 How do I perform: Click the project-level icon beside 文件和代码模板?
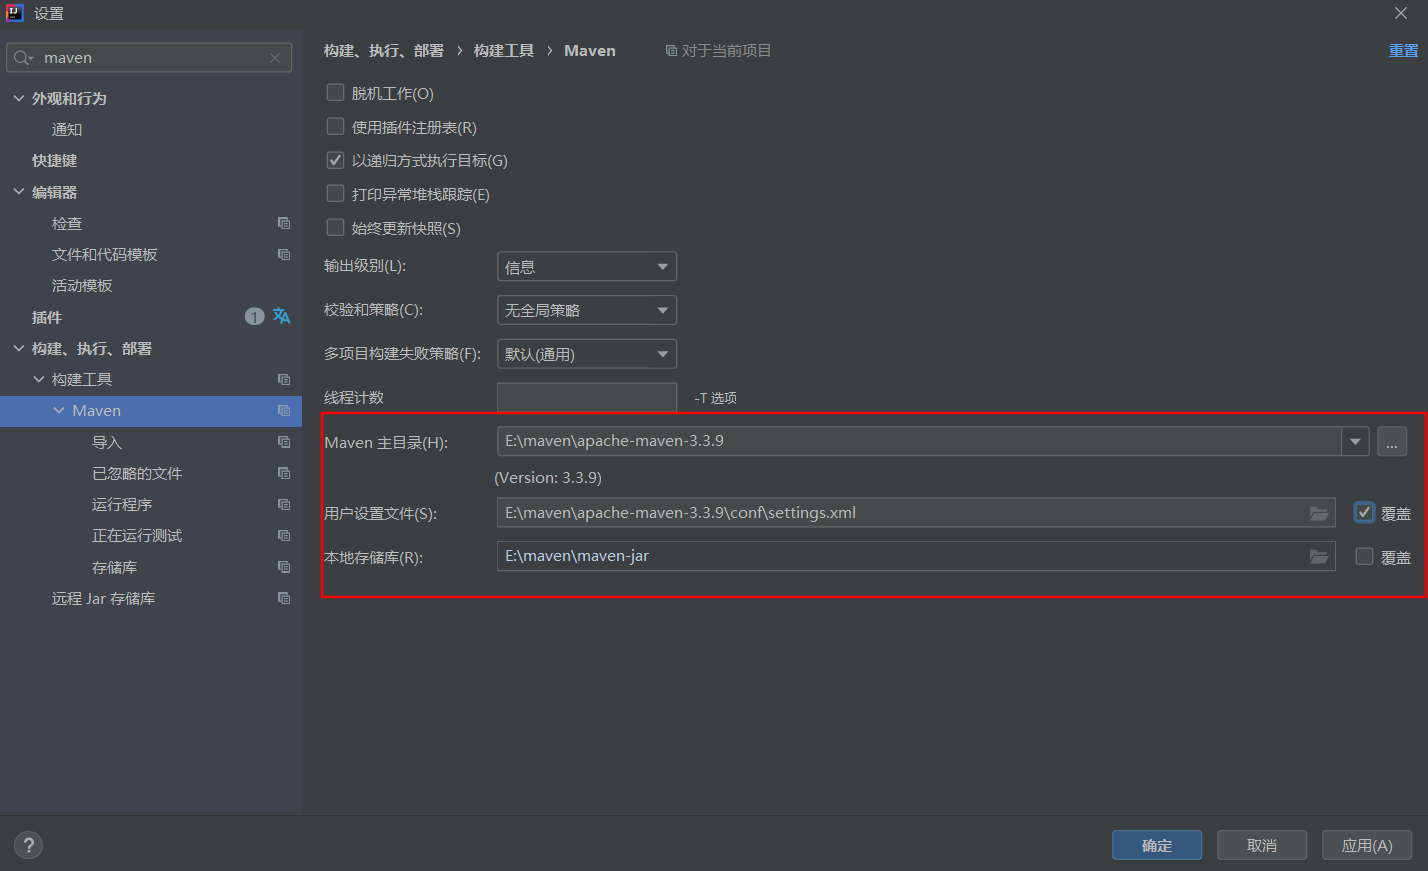[284, 254]
